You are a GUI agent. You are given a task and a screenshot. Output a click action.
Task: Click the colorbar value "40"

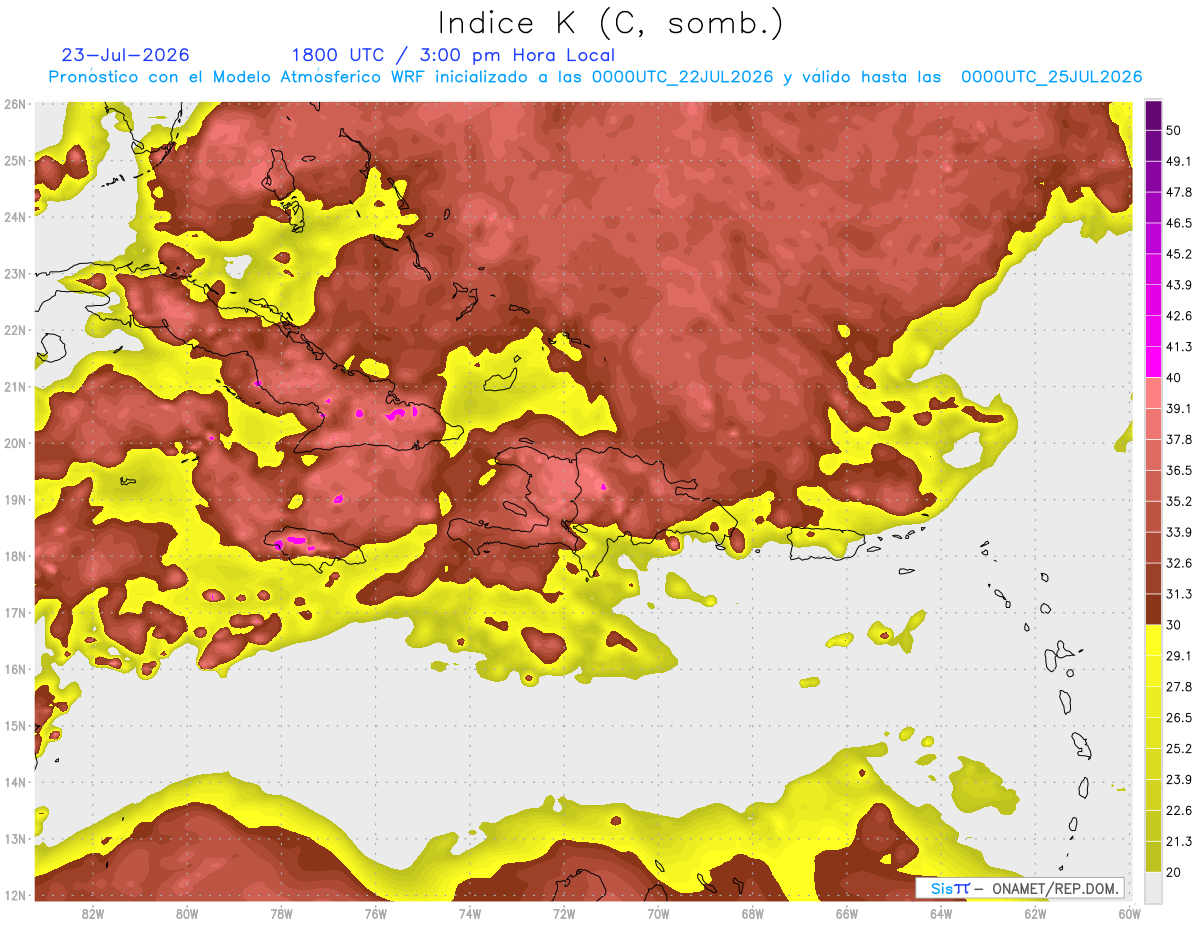[x=1174, y=378]
